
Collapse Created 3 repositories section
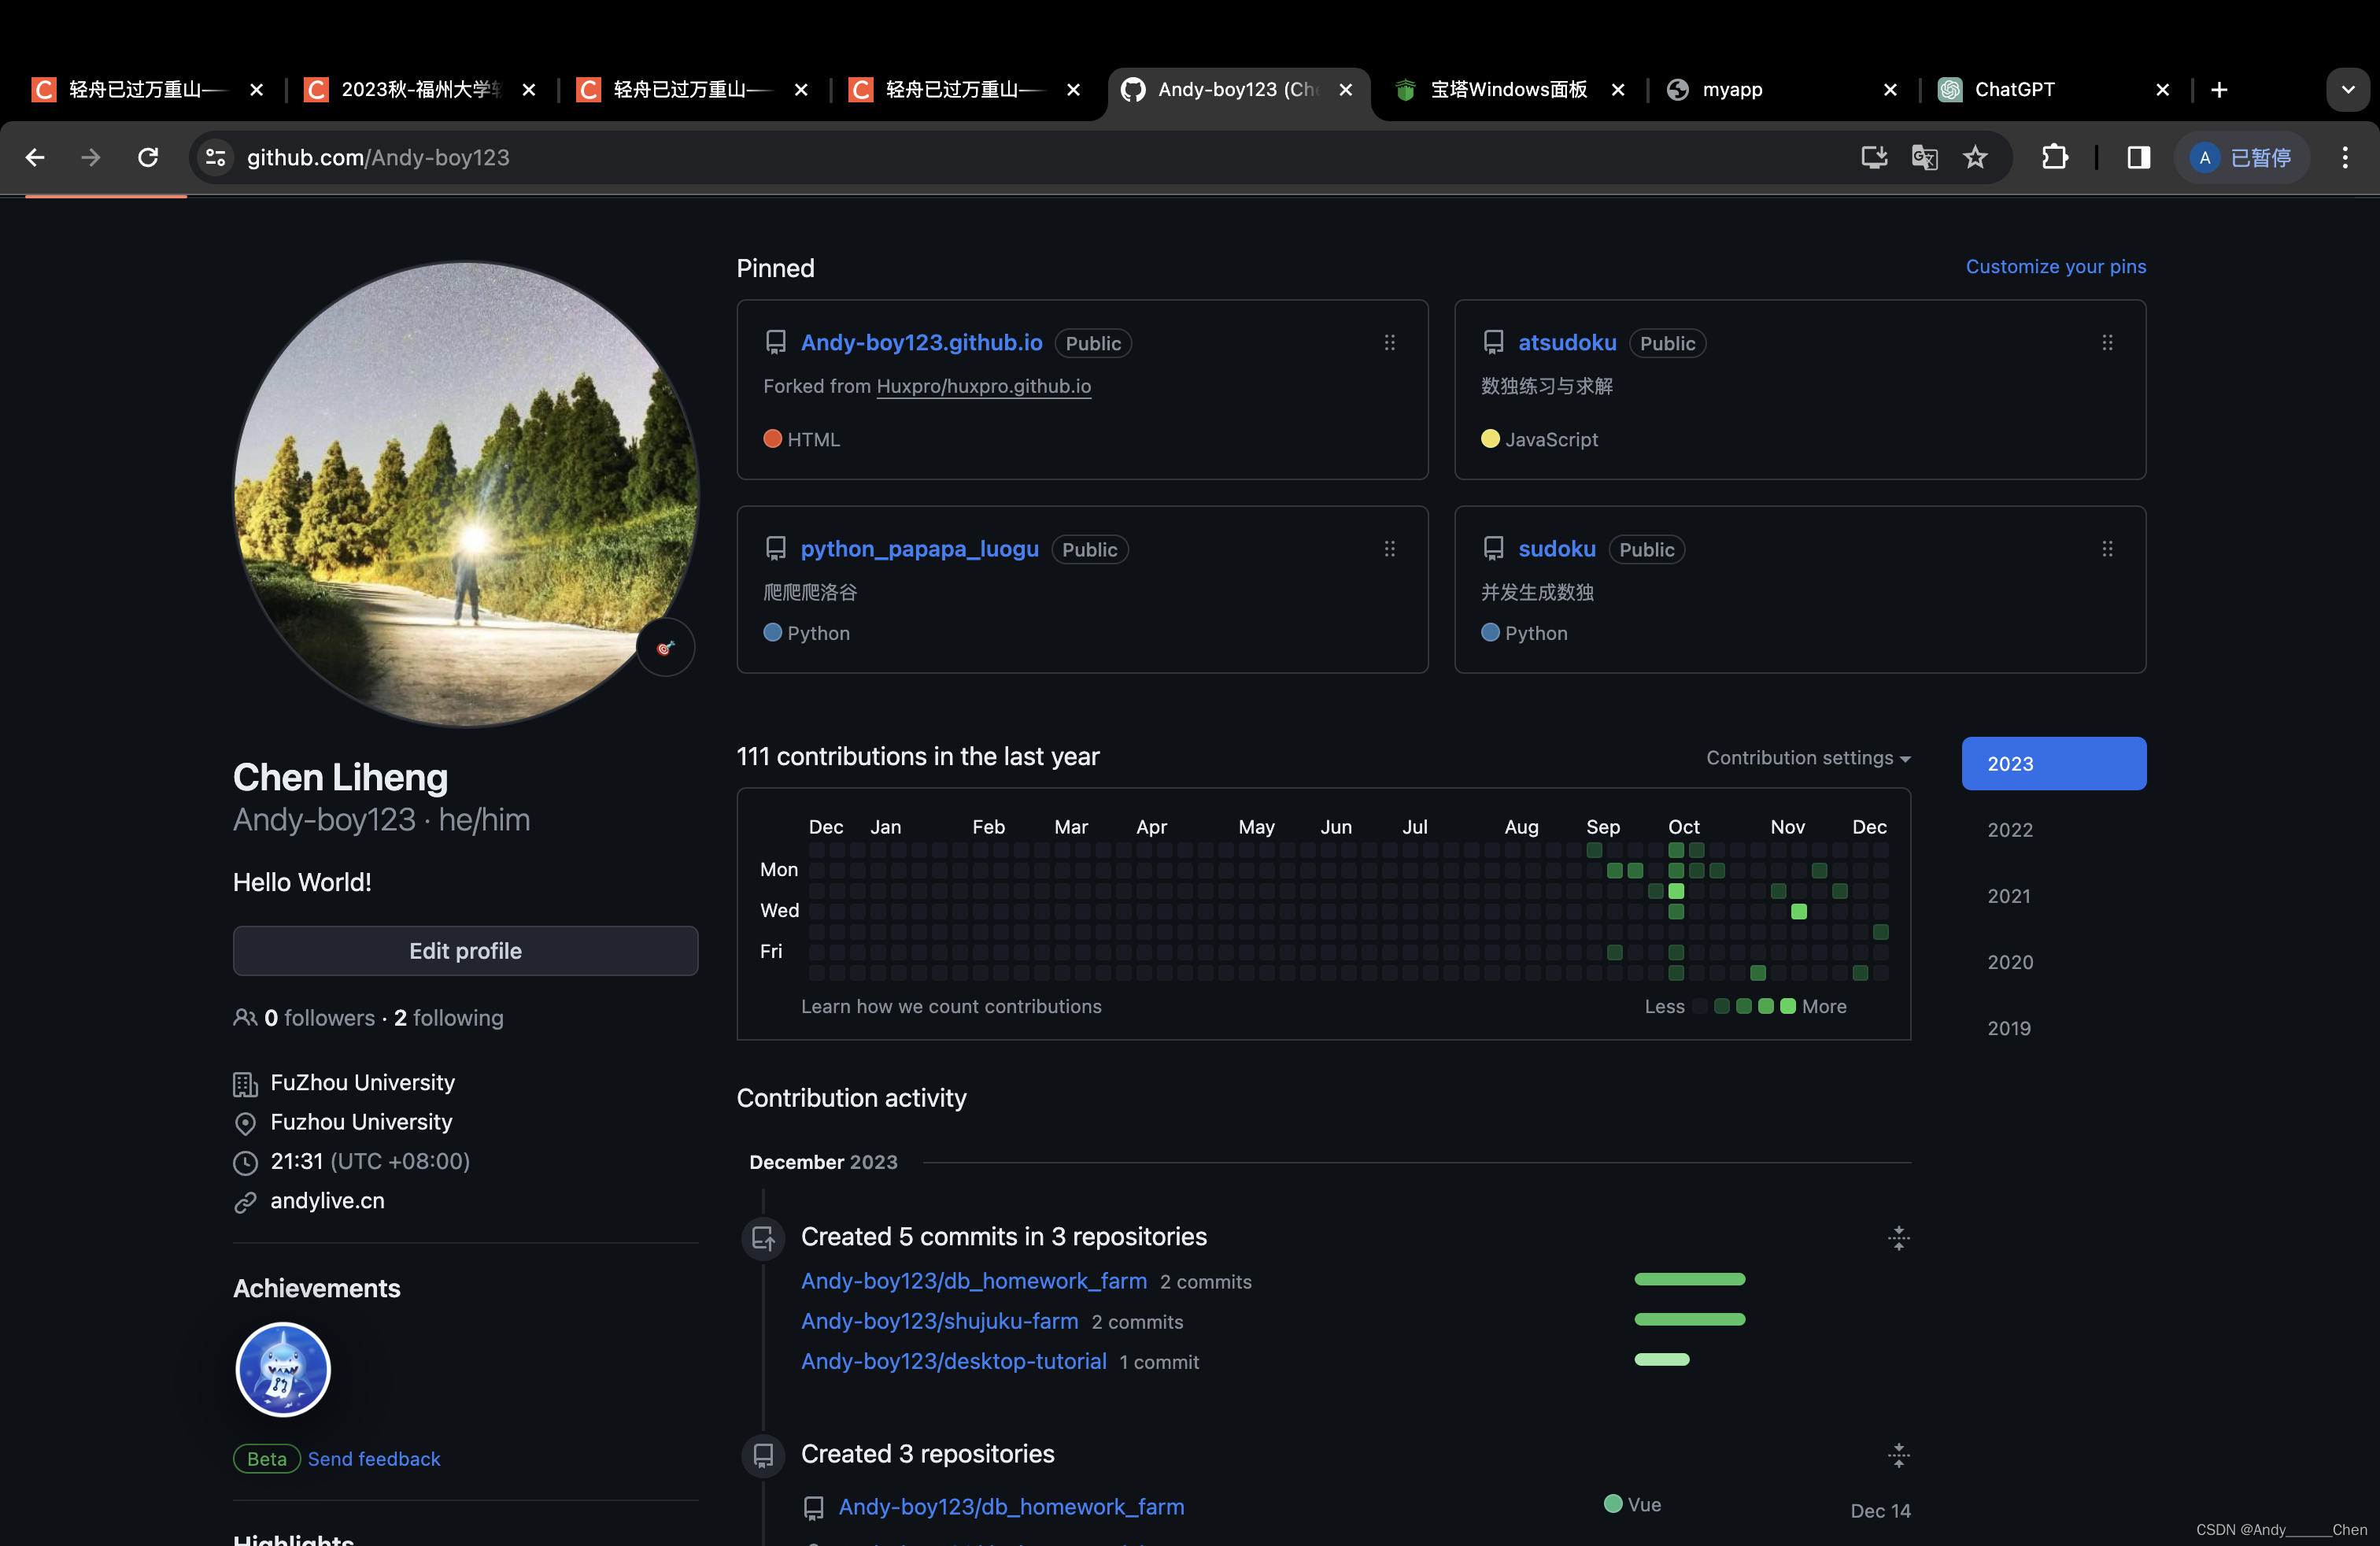point(1898,1455)
